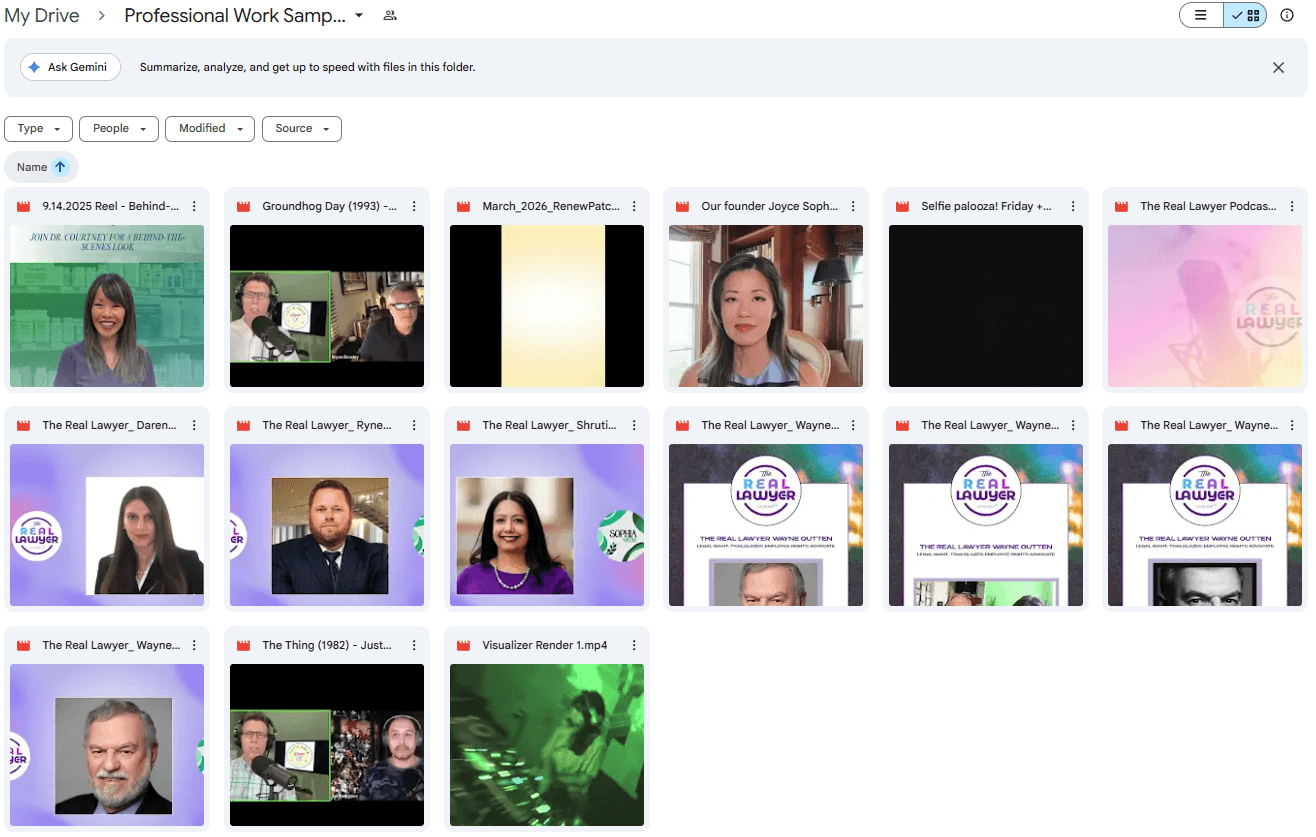
Task: Click the video icon beside Selfie palooza! Friday
Action: [x=902, y=206]
